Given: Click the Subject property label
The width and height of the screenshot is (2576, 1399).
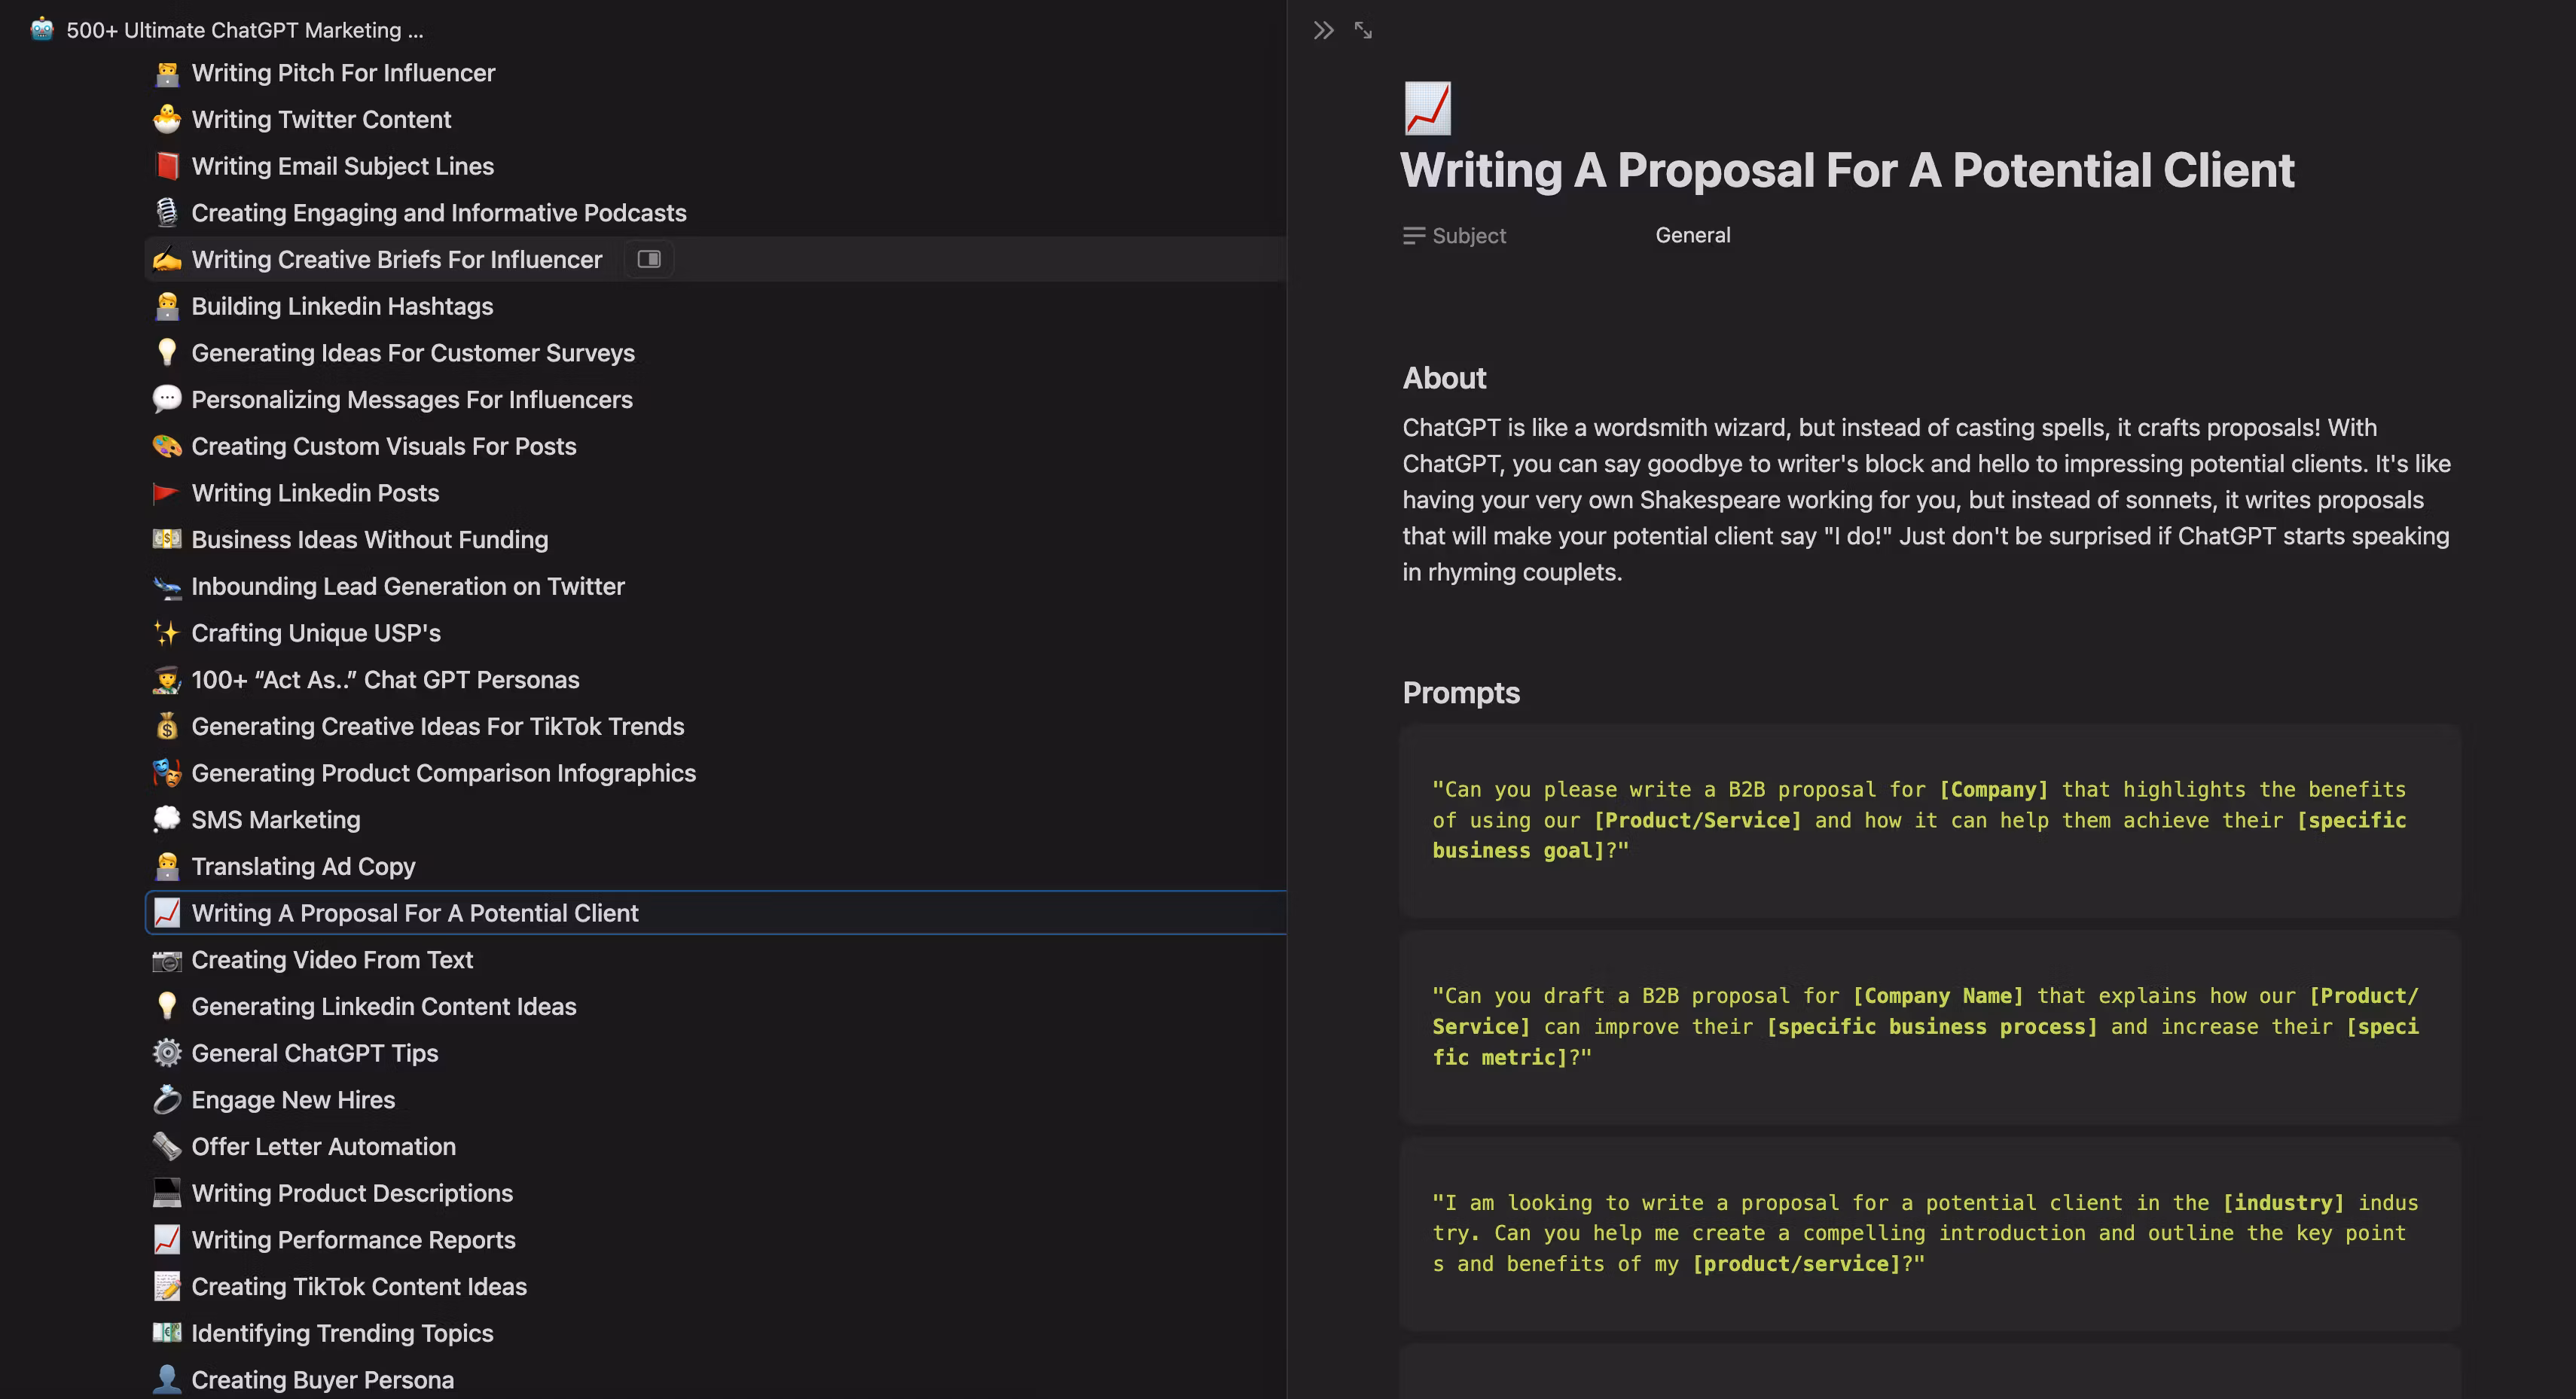Looking at the screenshot, I should pyautogui.click(x=1468, y=236).
